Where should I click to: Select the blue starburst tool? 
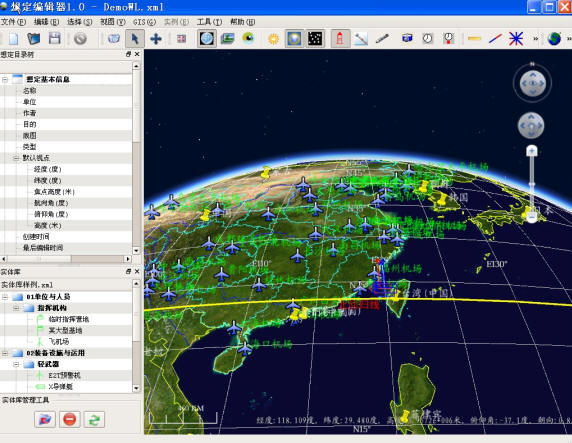point(516,38)
